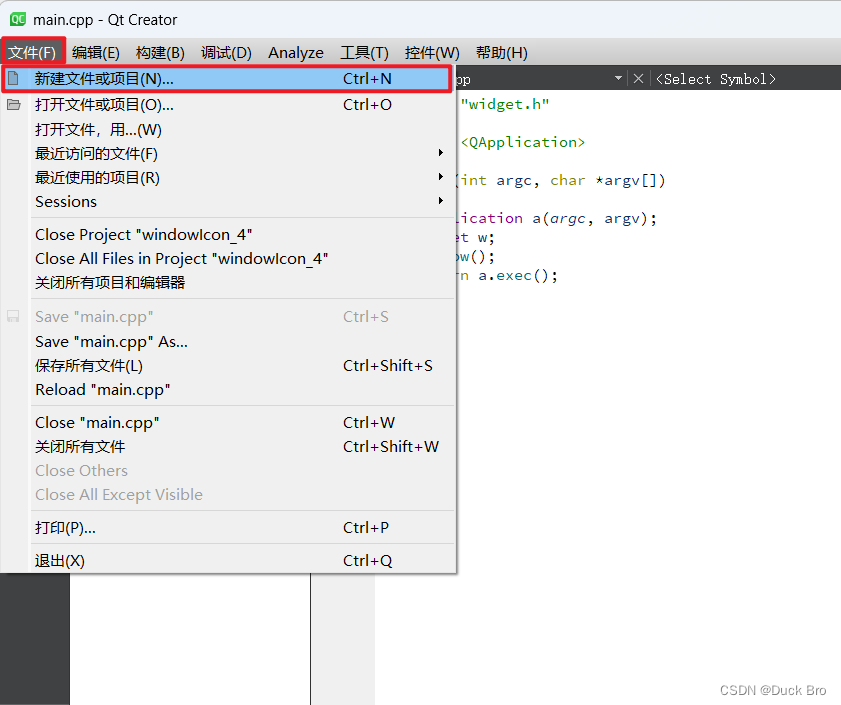841x705 pixels.
Task: Open the Analyze menu
Action: point(295,52)
